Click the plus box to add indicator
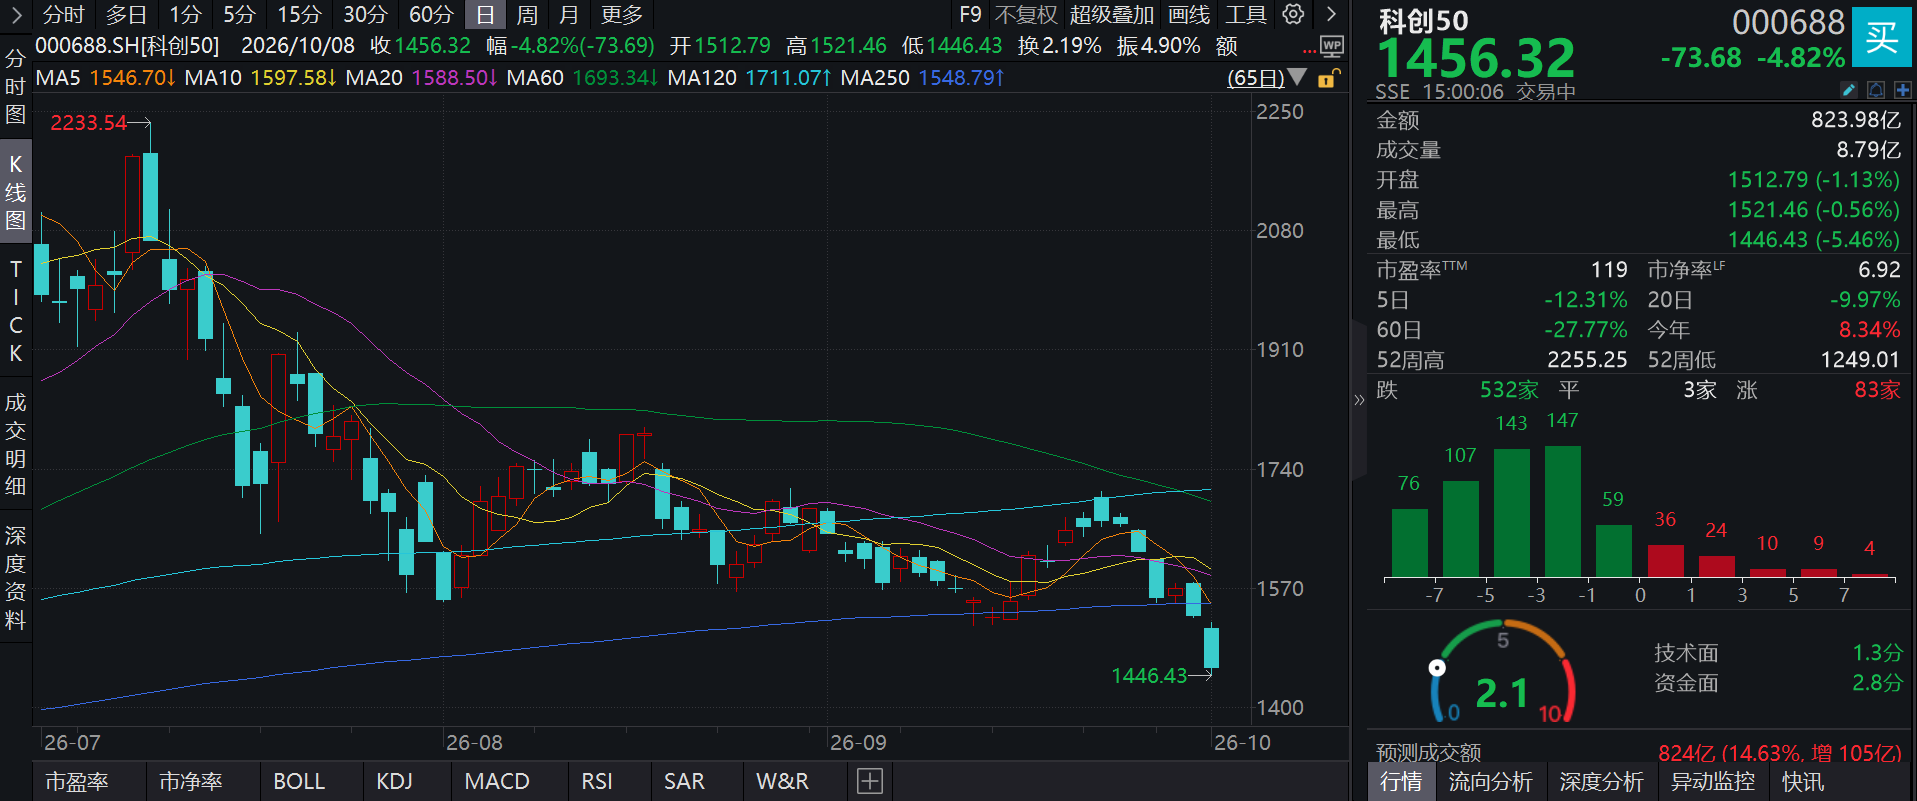Viewport: 1917px width, 801px height. tap(870, 781)
